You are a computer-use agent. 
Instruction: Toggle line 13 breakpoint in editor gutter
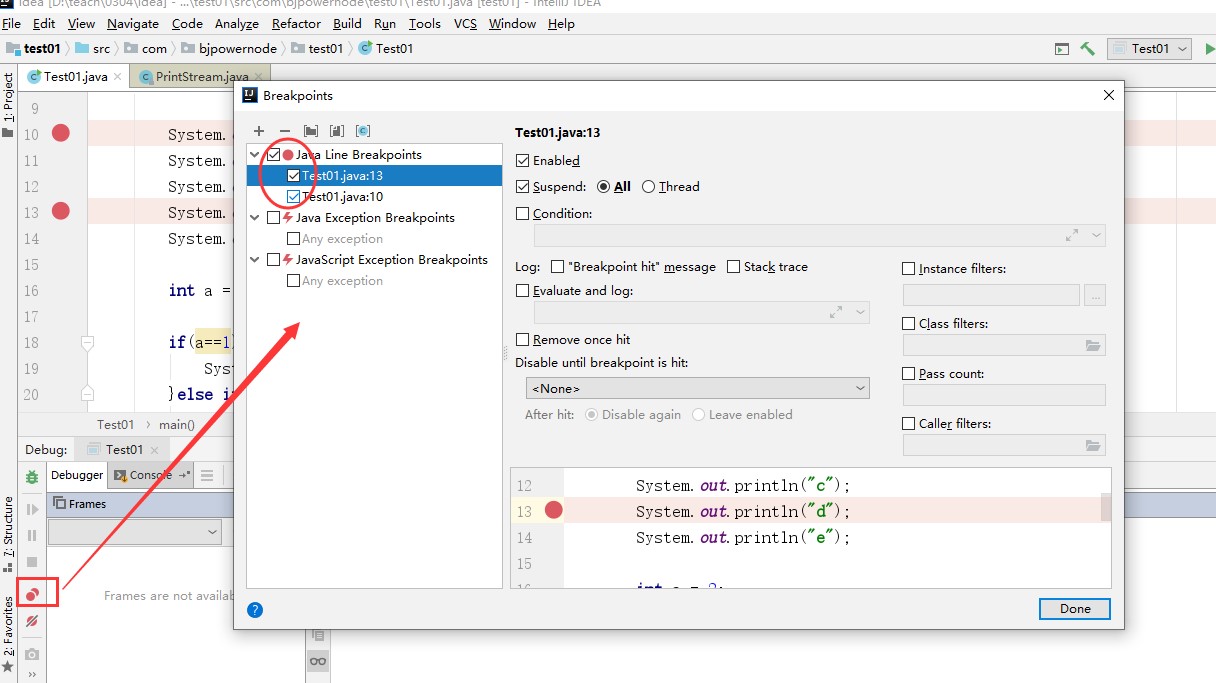tap(61, 211)
